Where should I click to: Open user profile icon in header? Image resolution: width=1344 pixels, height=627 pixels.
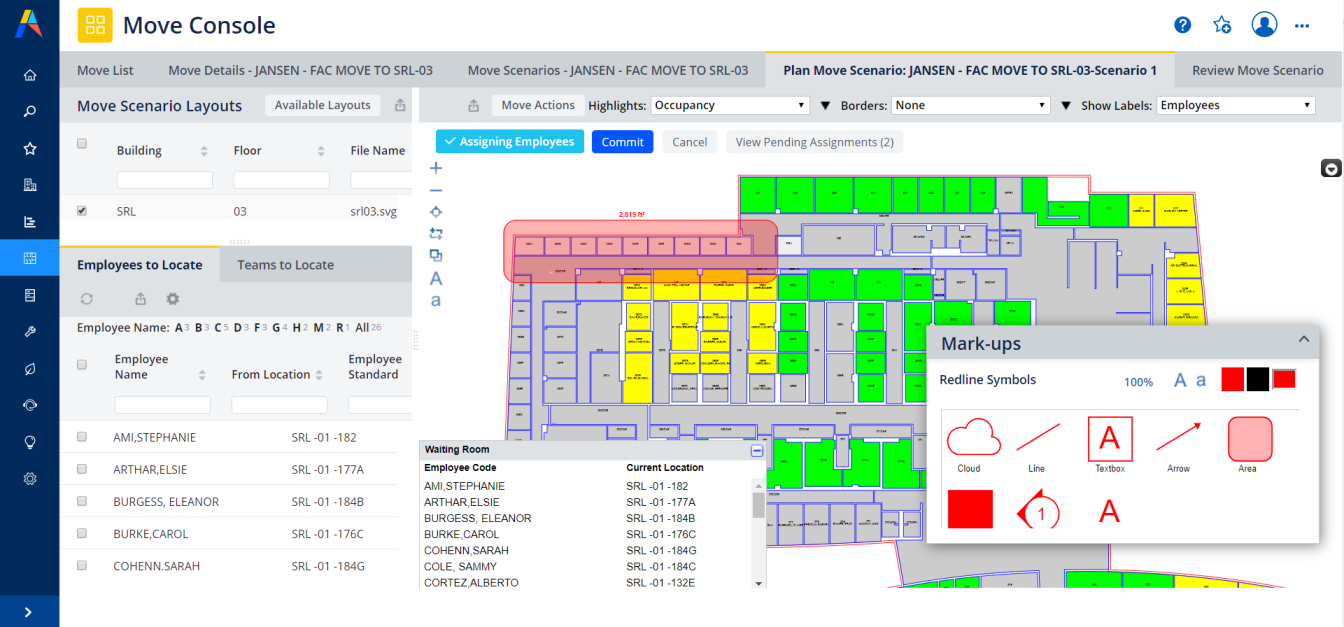[1264, 25]
